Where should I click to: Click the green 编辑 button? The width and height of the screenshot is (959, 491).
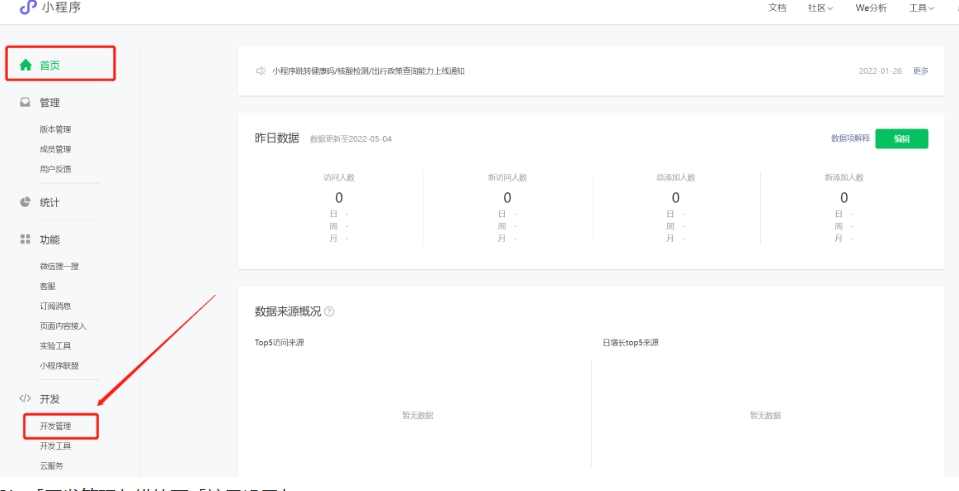[901, 139]
